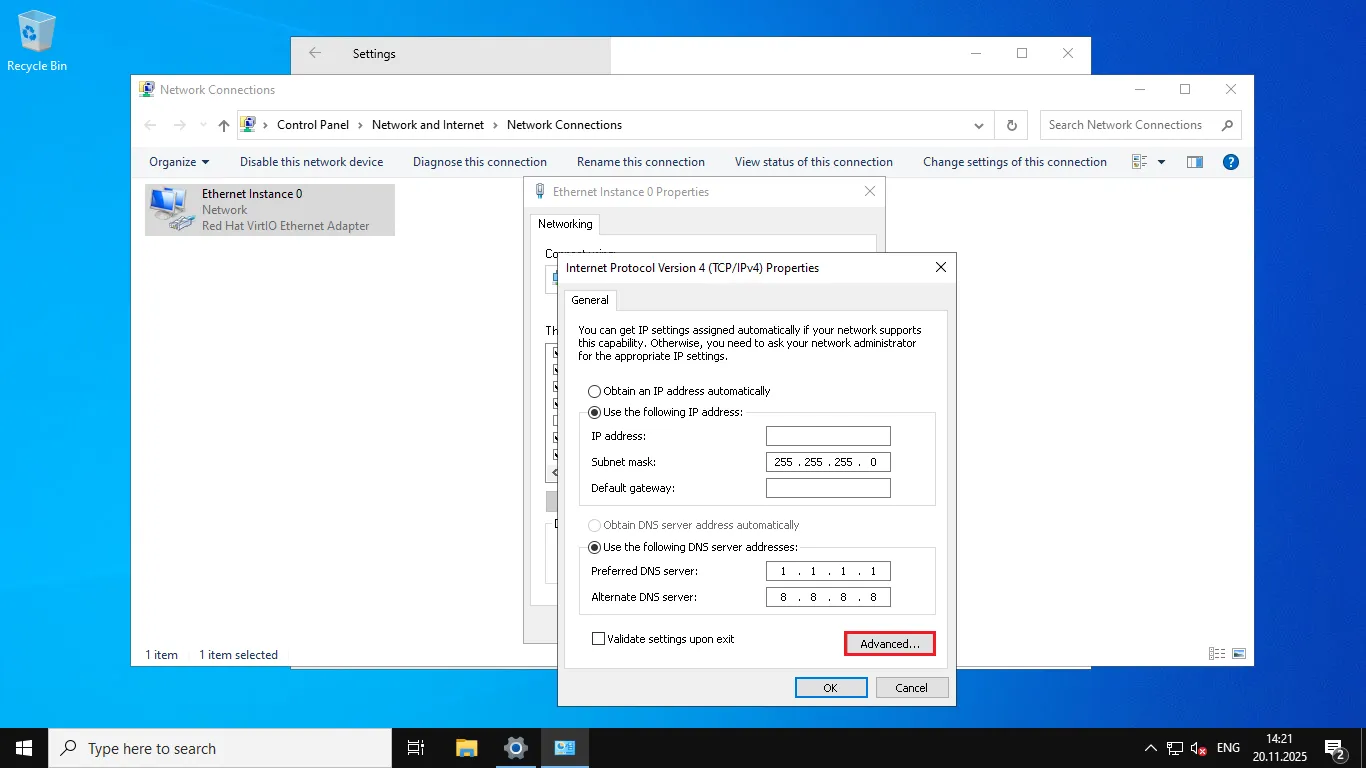Show the preview pane icon
Image resolution: width=1366 pixels, height=768 pixels.
click(x=1194, y=162)
